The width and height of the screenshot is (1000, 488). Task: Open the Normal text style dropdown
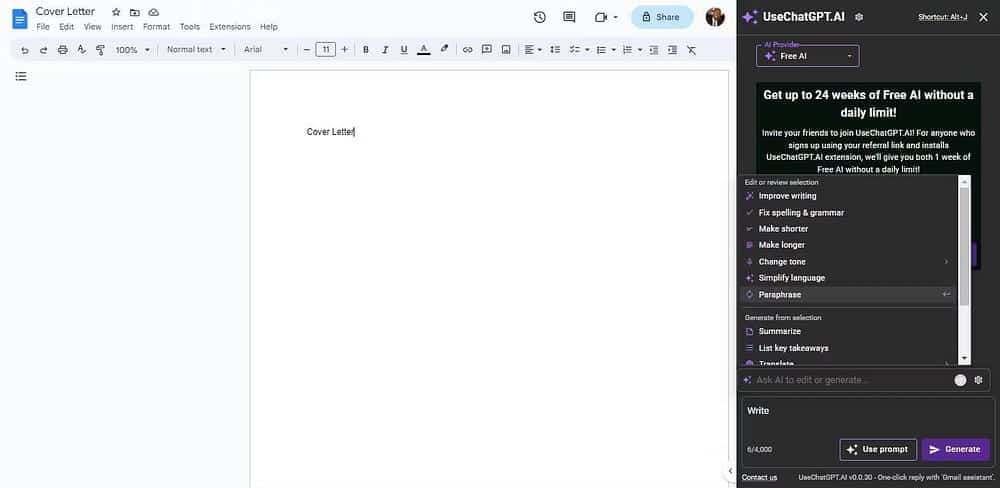click(x=196, y=49)
